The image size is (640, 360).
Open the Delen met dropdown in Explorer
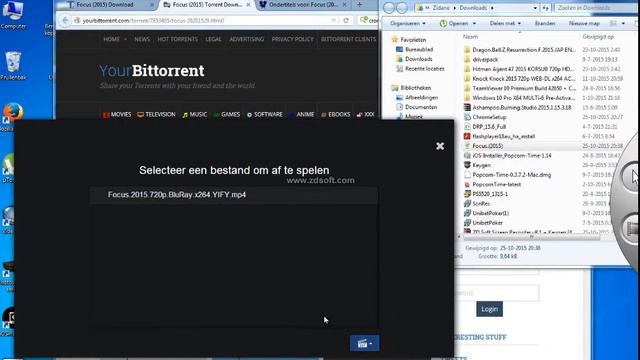point(505,23)
